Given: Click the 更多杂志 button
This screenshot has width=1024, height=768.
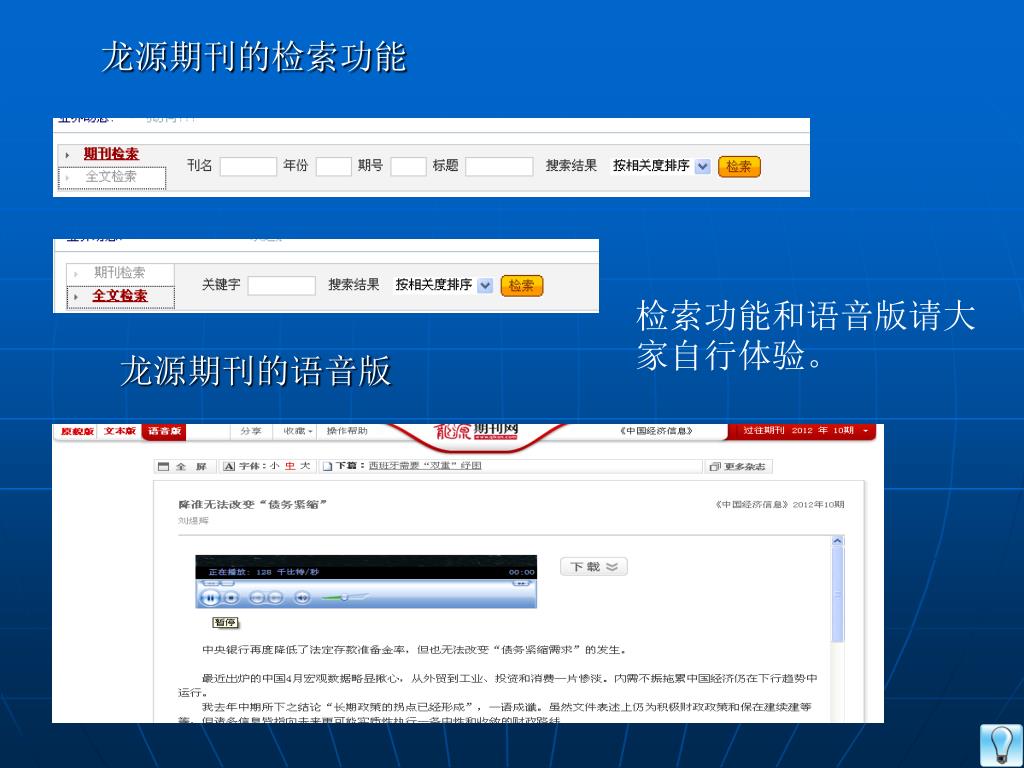Looking at the screenshot, I should click(x=739, y=466).
